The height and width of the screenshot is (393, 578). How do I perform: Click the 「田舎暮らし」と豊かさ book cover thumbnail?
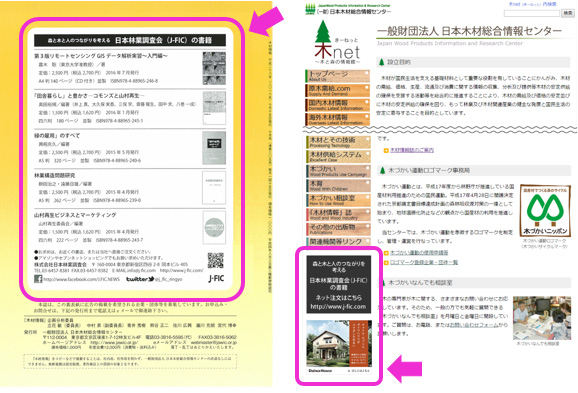(214, 108)
